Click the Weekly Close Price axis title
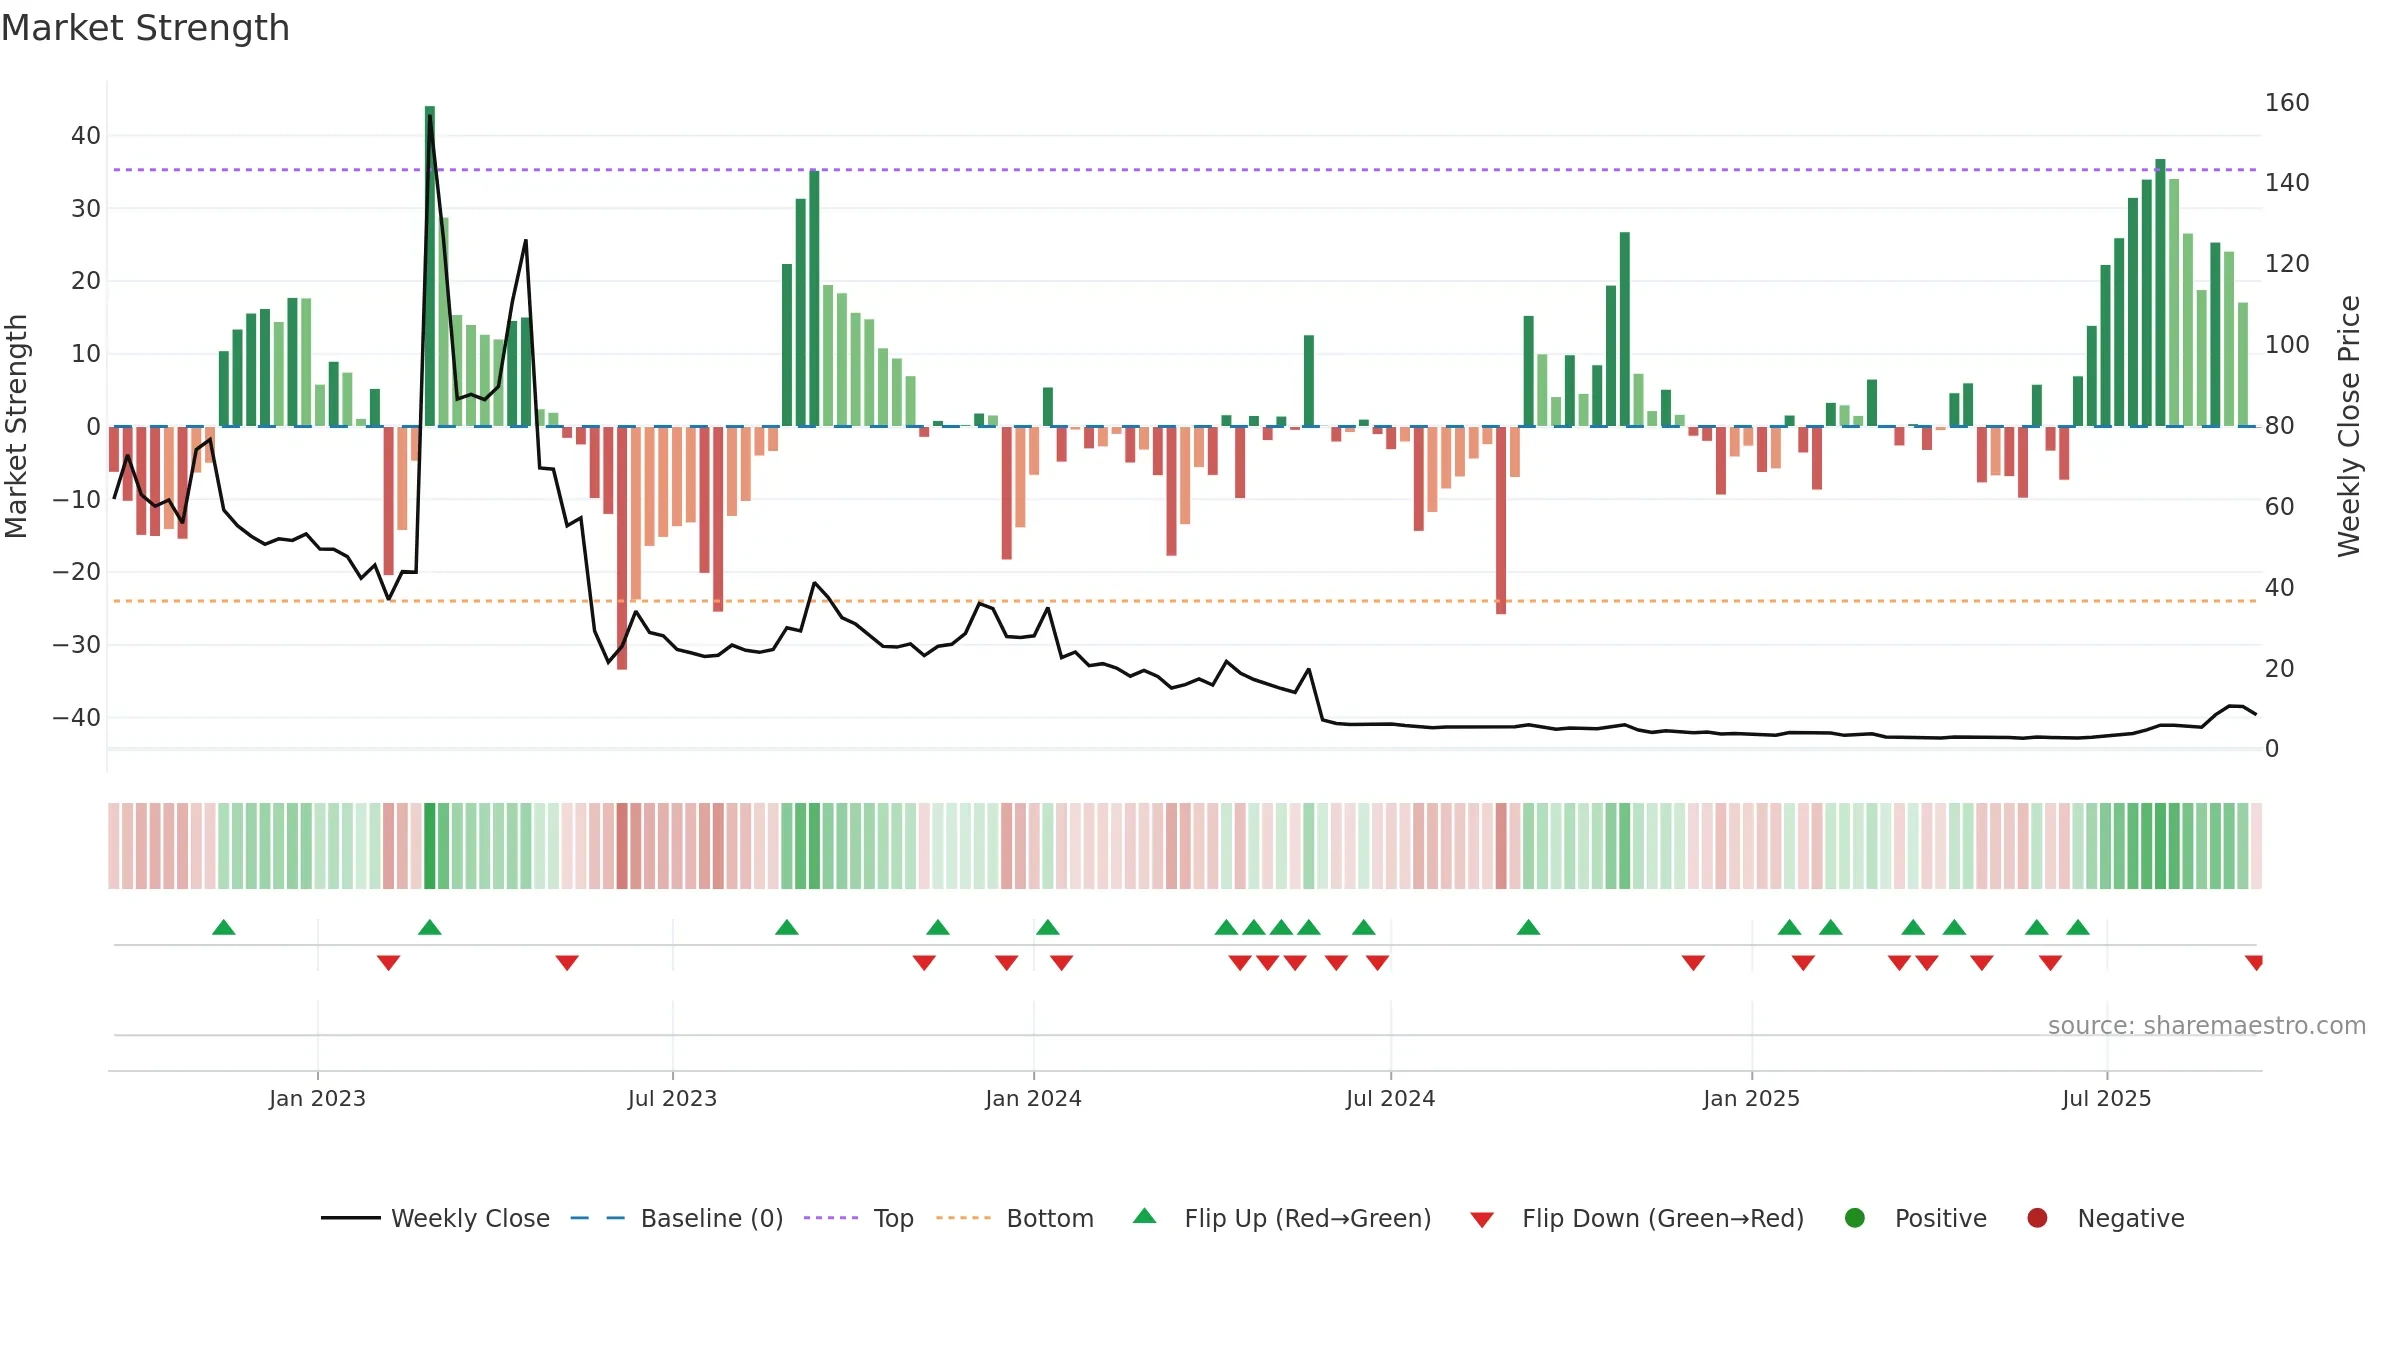Image resolution: width=2400 pixels, height=1350 pixels. tap(2349, 426)
